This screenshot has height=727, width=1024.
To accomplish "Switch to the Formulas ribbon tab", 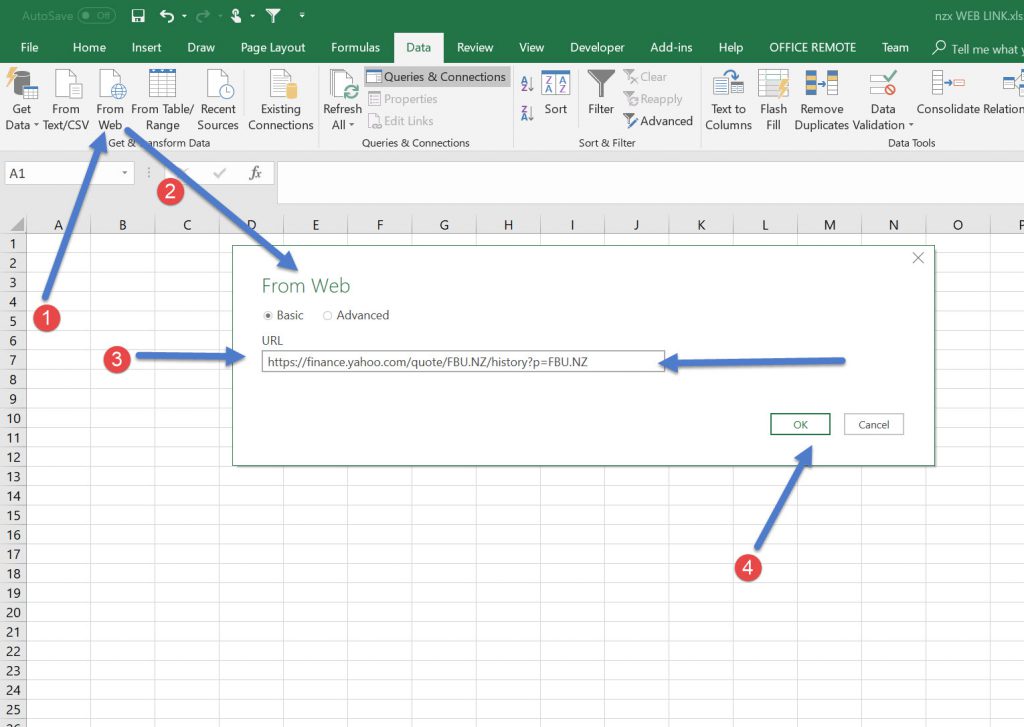I will pos(355,47).
